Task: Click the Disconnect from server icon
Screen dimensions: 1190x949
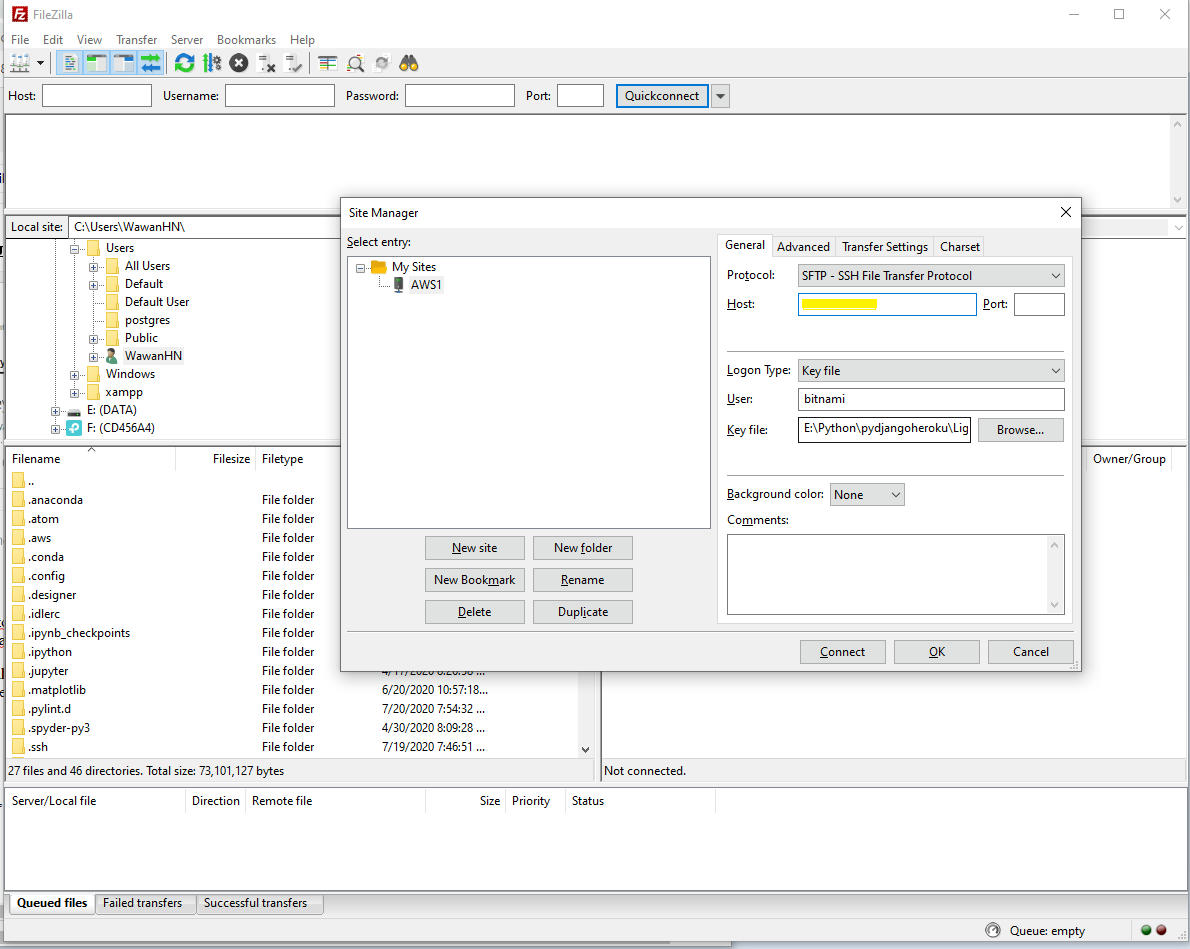Action: tap(266, 63)
